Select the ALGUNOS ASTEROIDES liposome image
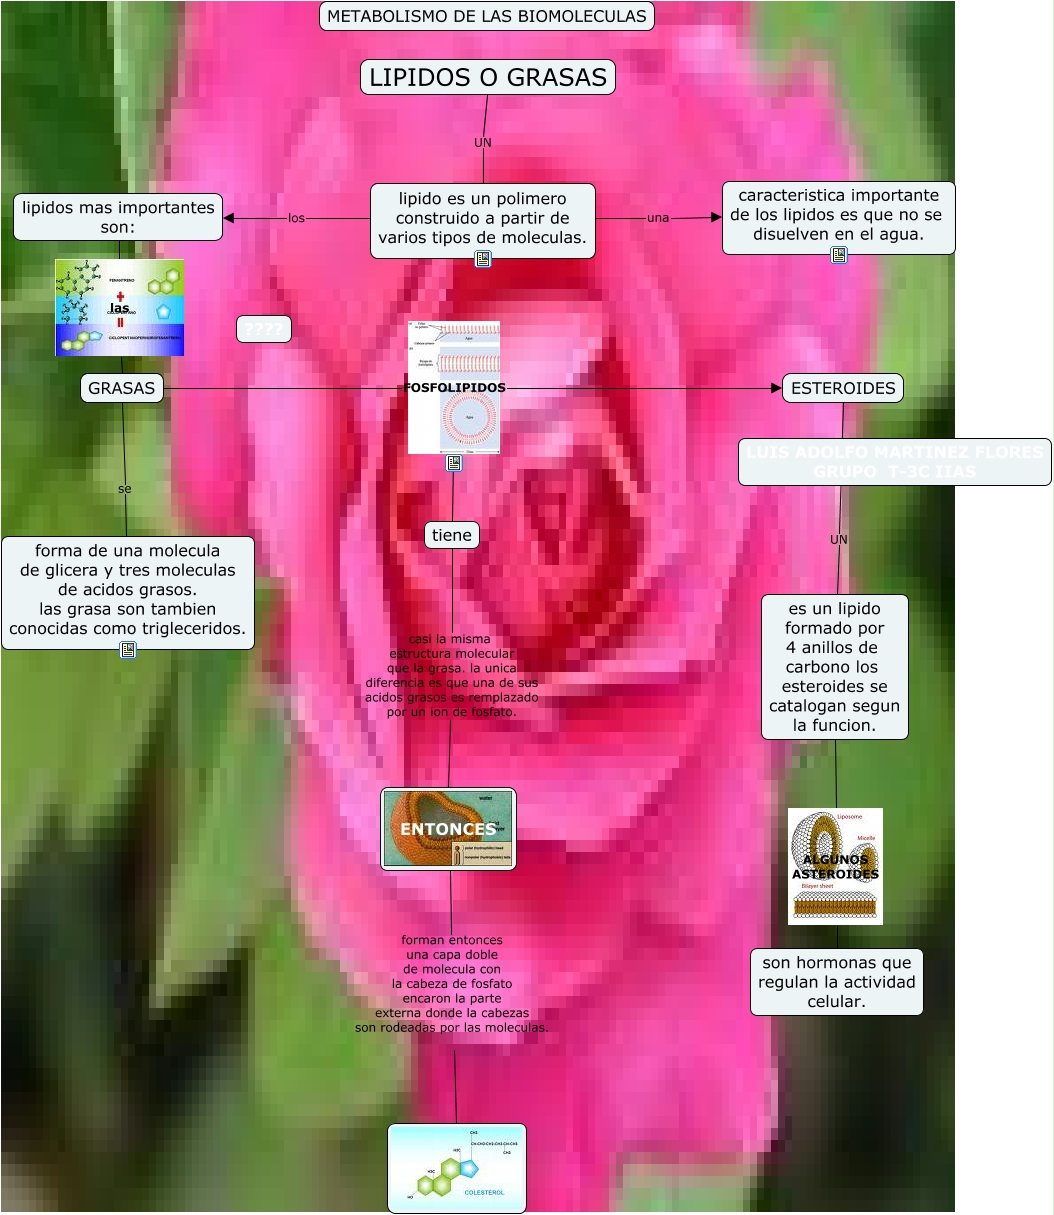 tap(835, 866)
